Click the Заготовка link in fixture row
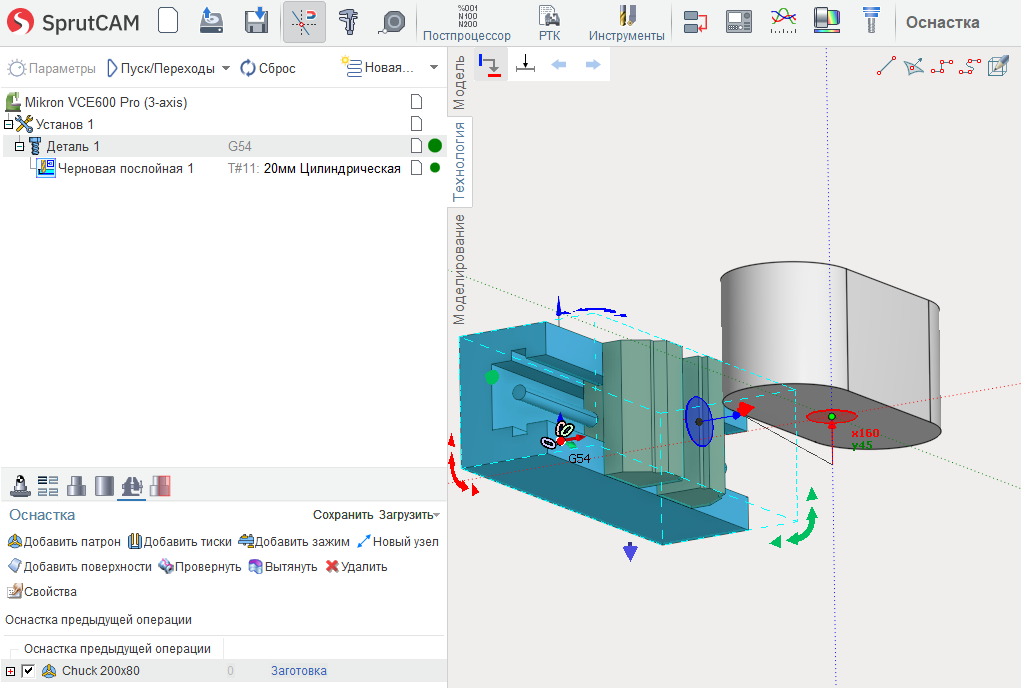Viewport: 1021px width, 688px height. (x=298, y=671)
